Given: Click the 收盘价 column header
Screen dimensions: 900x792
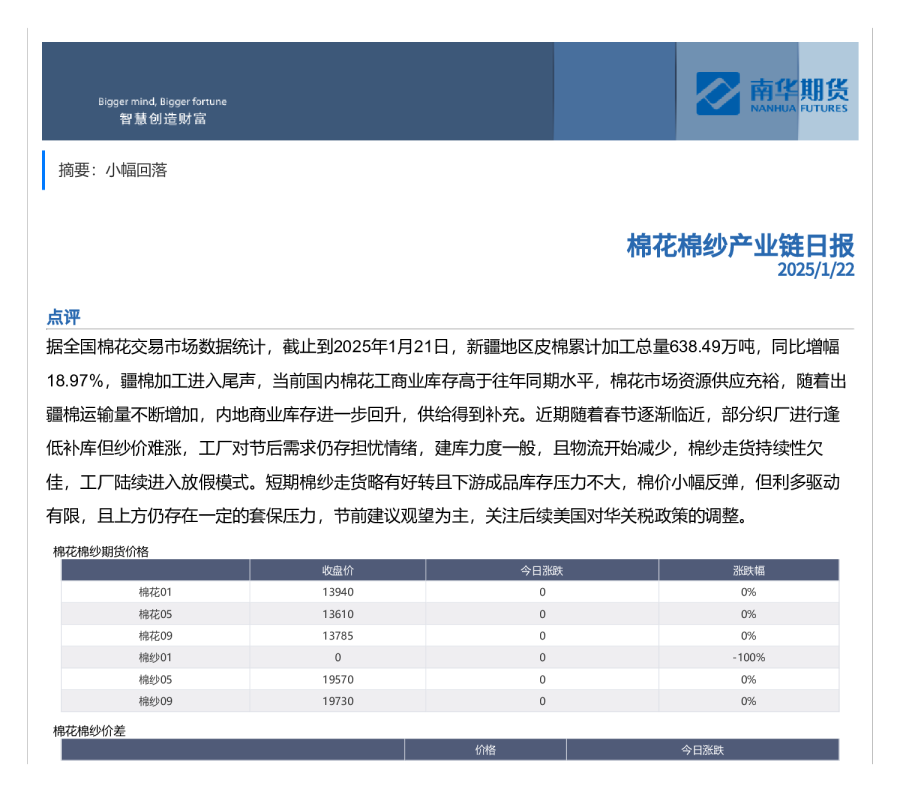Looking at the screenshot, I should coord(337,570).
